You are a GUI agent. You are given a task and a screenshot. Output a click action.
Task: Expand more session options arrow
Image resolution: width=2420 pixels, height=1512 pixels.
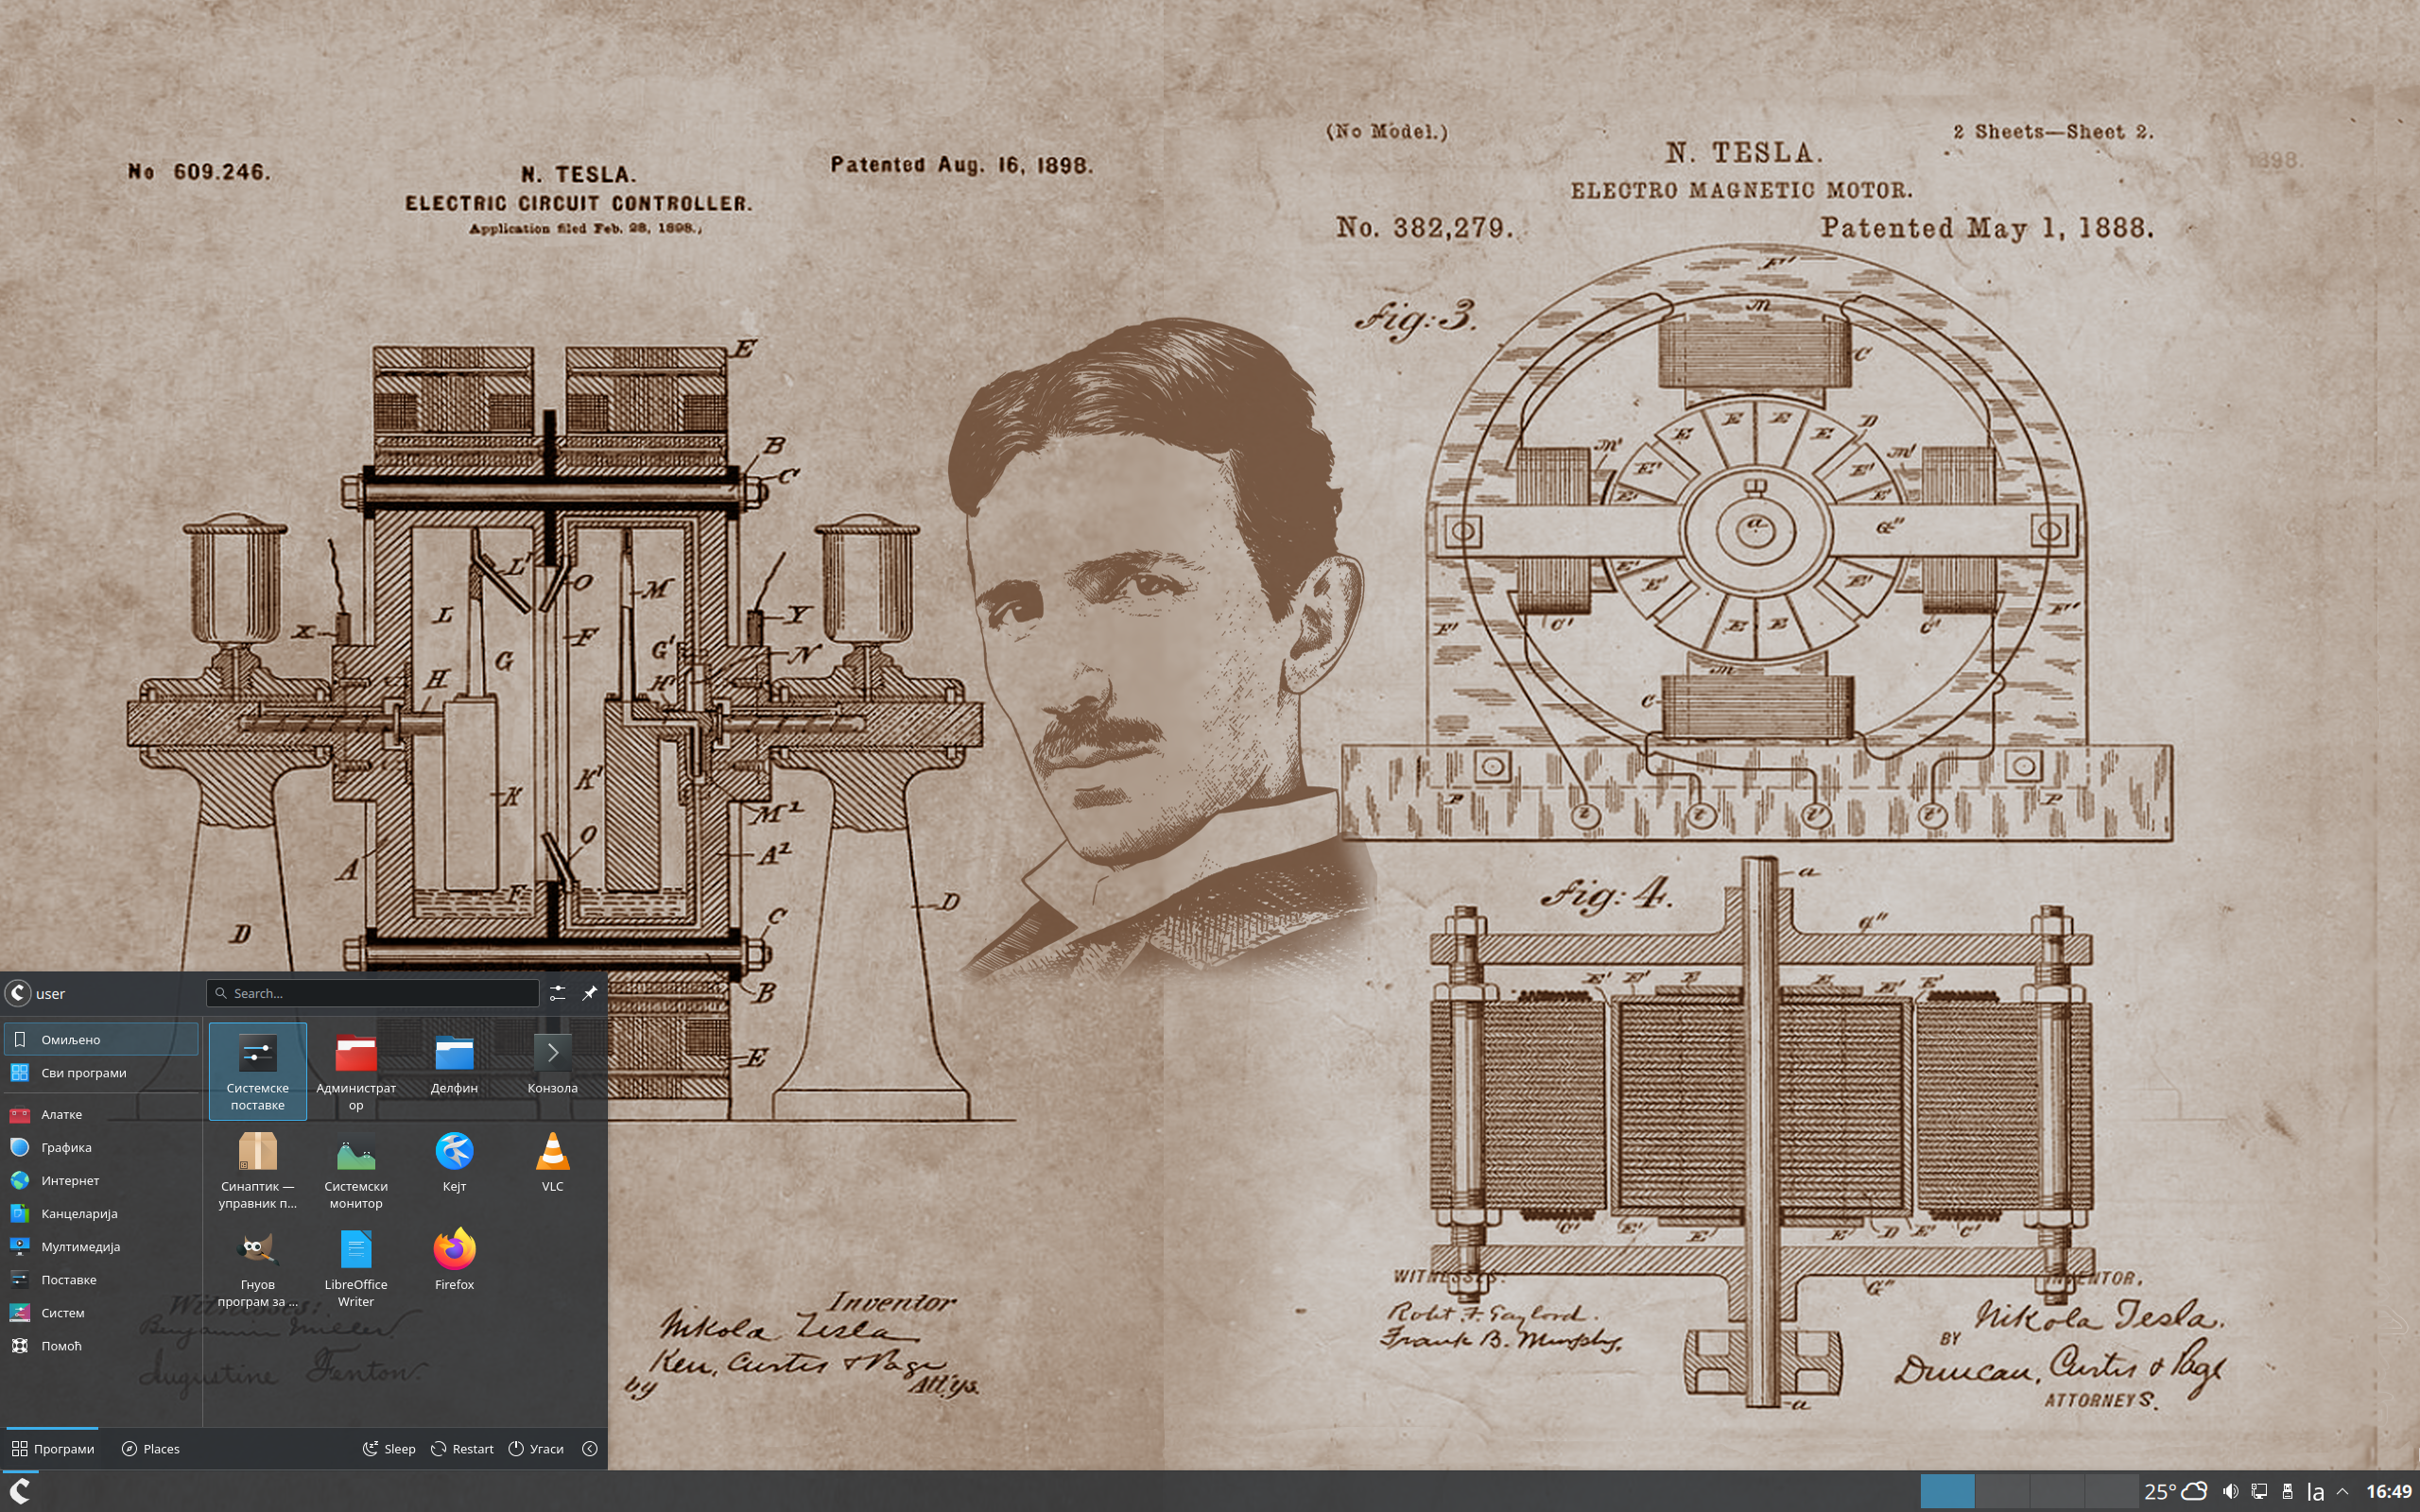tap(590, 1448)
